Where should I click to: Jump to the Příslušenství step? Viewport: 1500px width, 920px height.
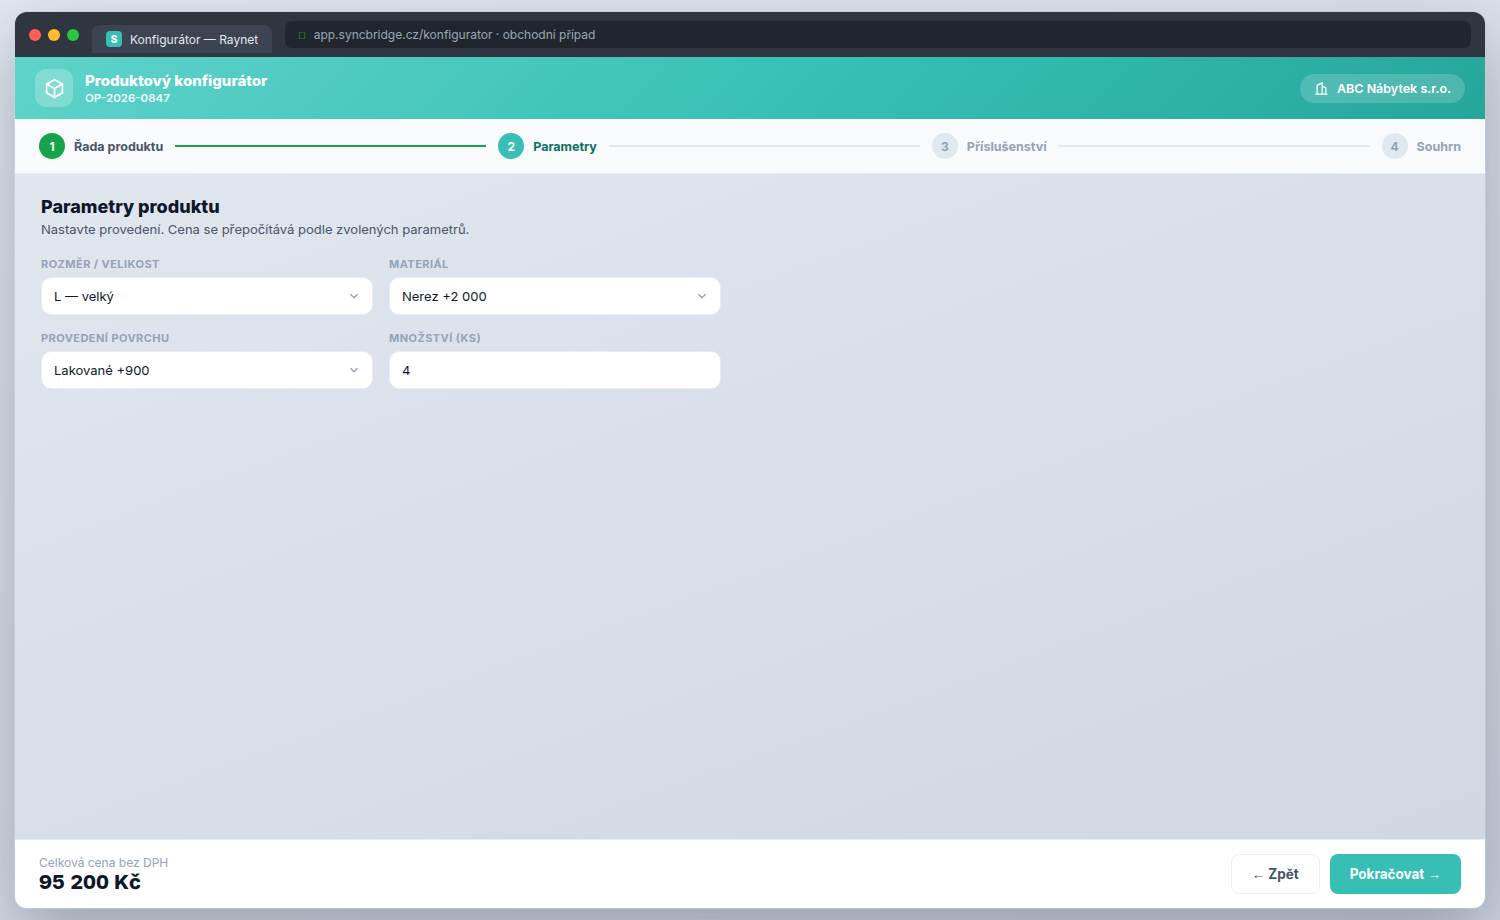pos(989,146)
